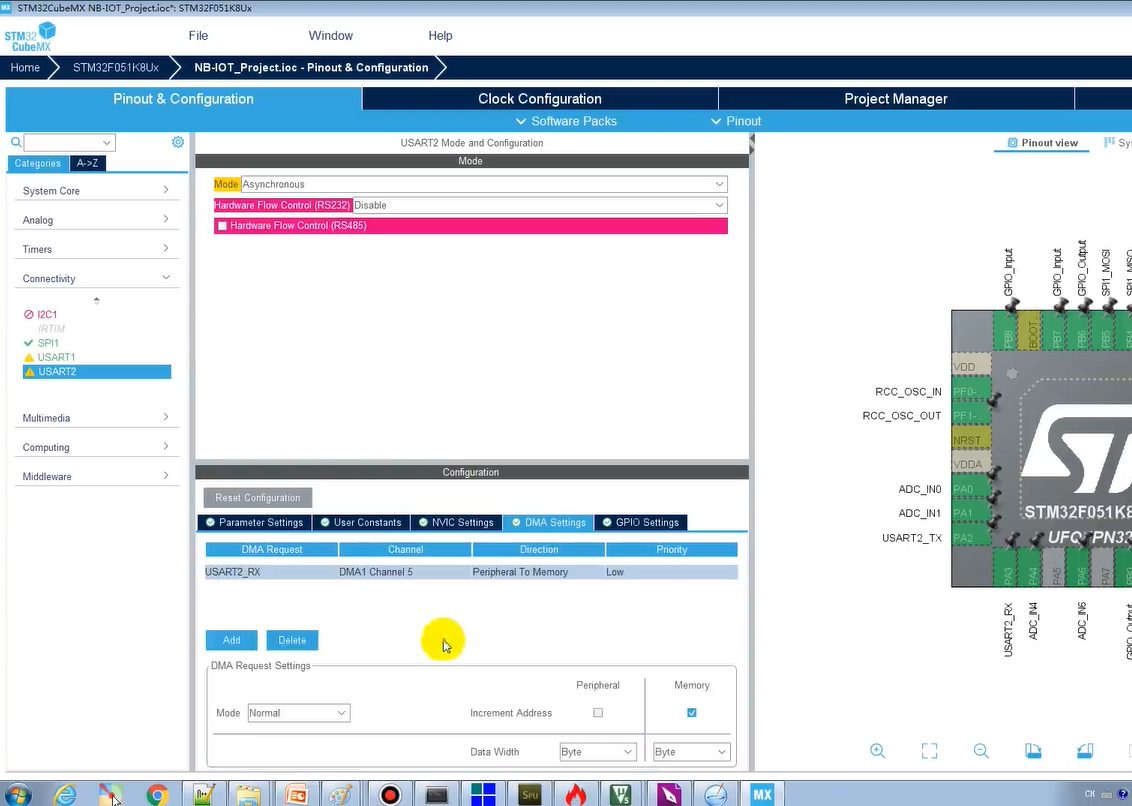The image size is (1132, 806).
Task: Click pin PA3 on the chip
Action: (x=1008, y=567)
